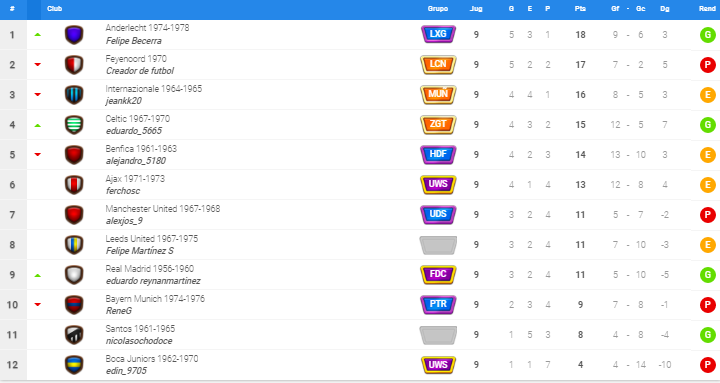Viewport: 720px width, 383px height.
Task: Open the PTR group badge
Action: tap(438, 304)
